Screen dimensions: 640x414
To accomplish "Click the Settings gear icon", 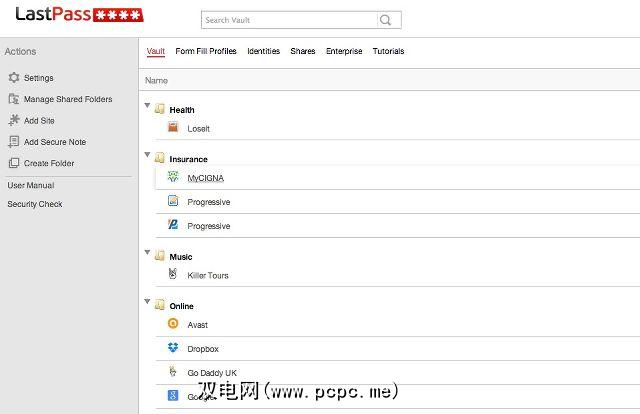I will tap(14, 78).
